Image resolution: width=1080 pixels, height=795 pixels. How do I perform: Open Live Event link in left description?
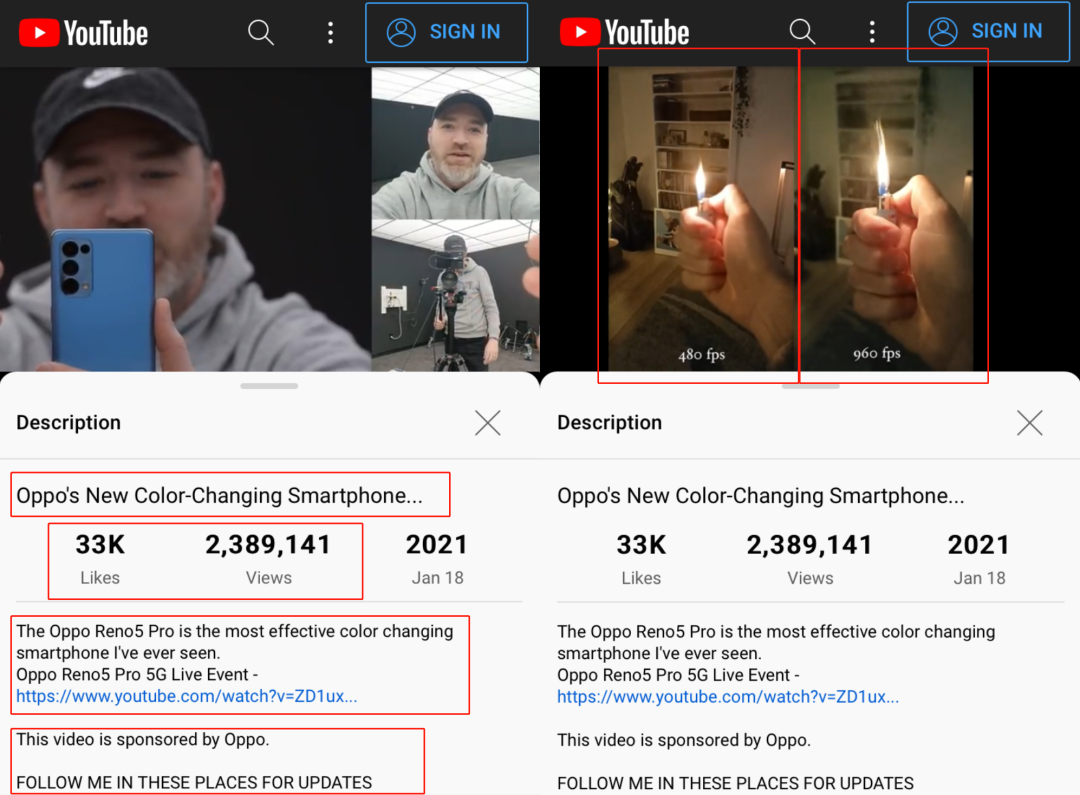click(x=187, y=696)
